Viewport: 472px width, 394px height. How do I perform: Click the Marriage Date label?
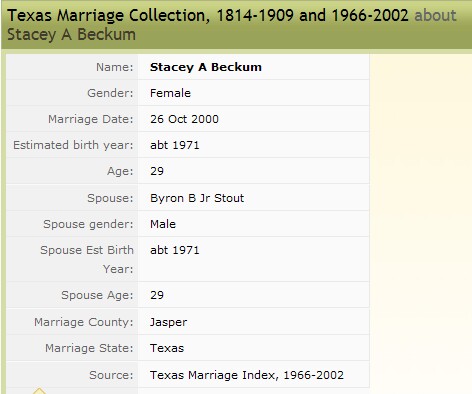point(91,119)
